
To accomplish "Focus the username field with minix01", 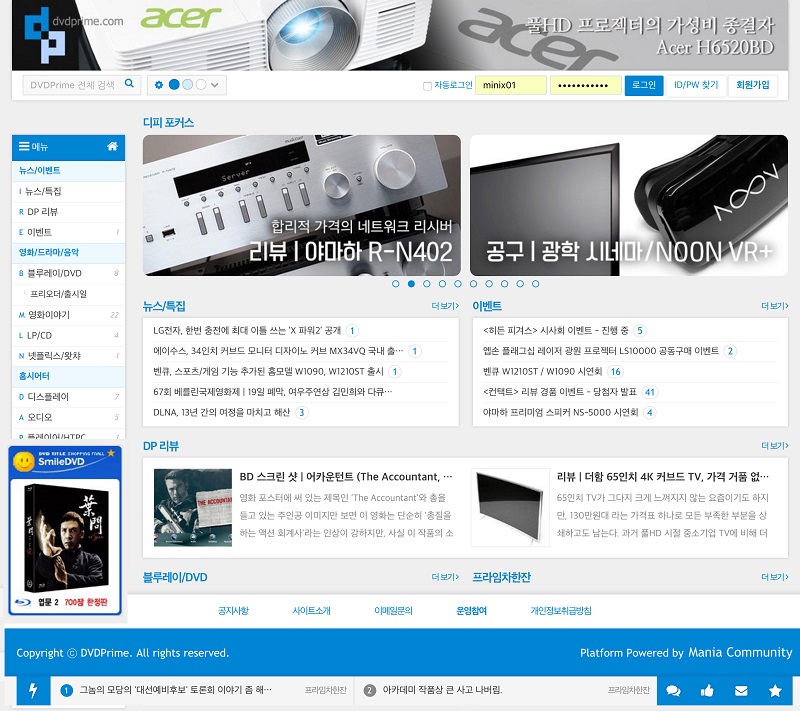I will 511,85.
